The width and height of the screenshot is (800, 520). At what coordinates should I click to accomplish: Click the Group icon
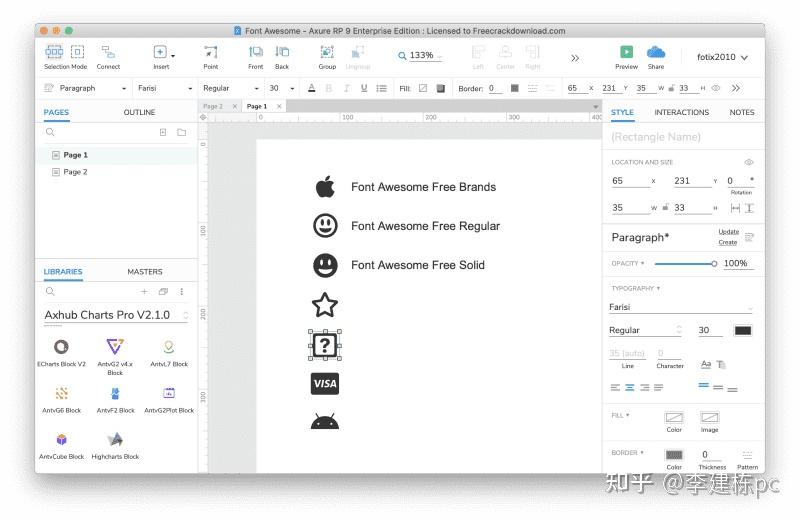pyautogui.click(x=327, y=52)
